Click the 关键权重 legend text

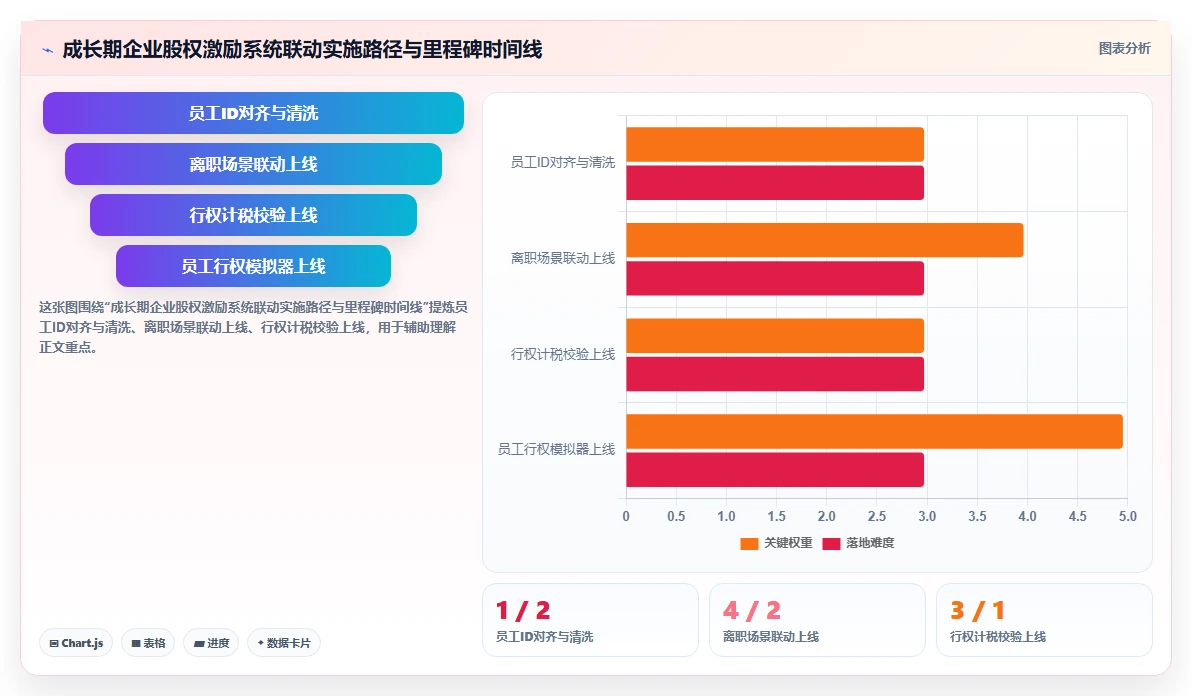(x=788, y=543)
